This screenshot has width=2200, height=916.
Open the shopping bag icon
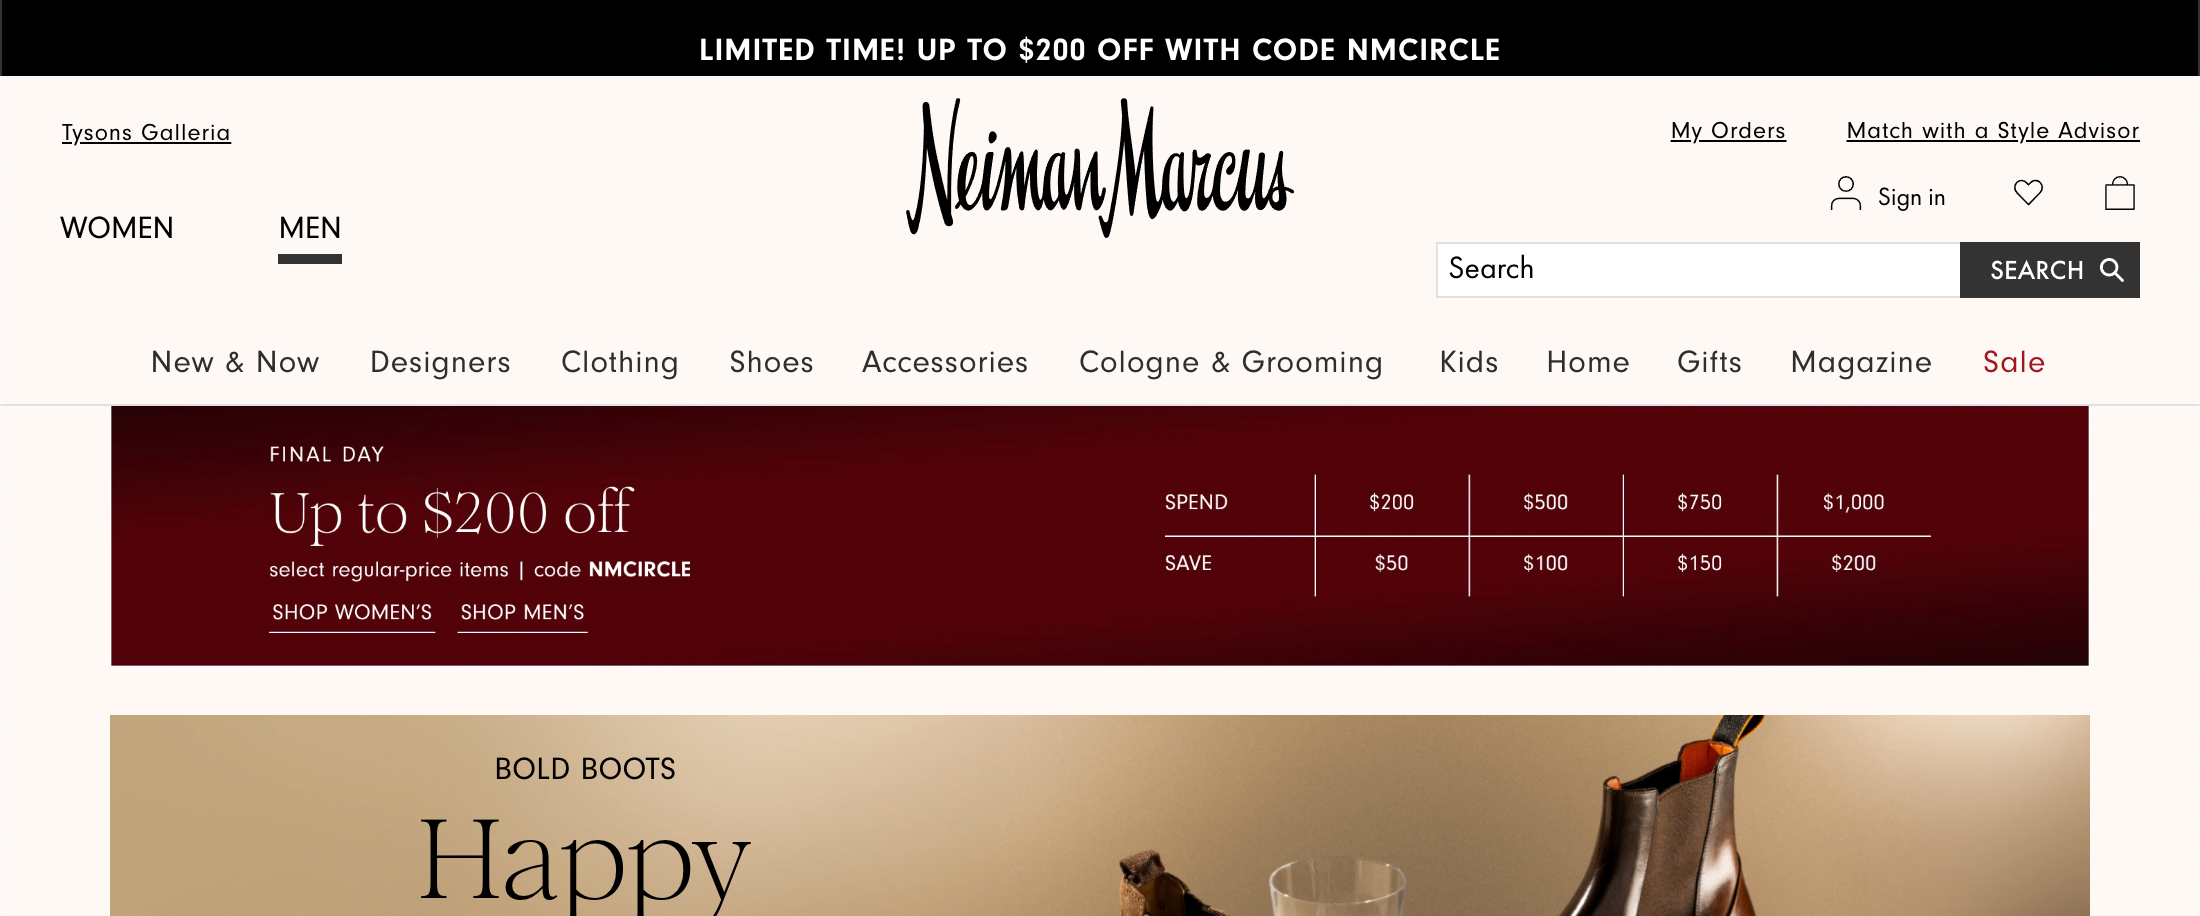[x=2119, y=193]
